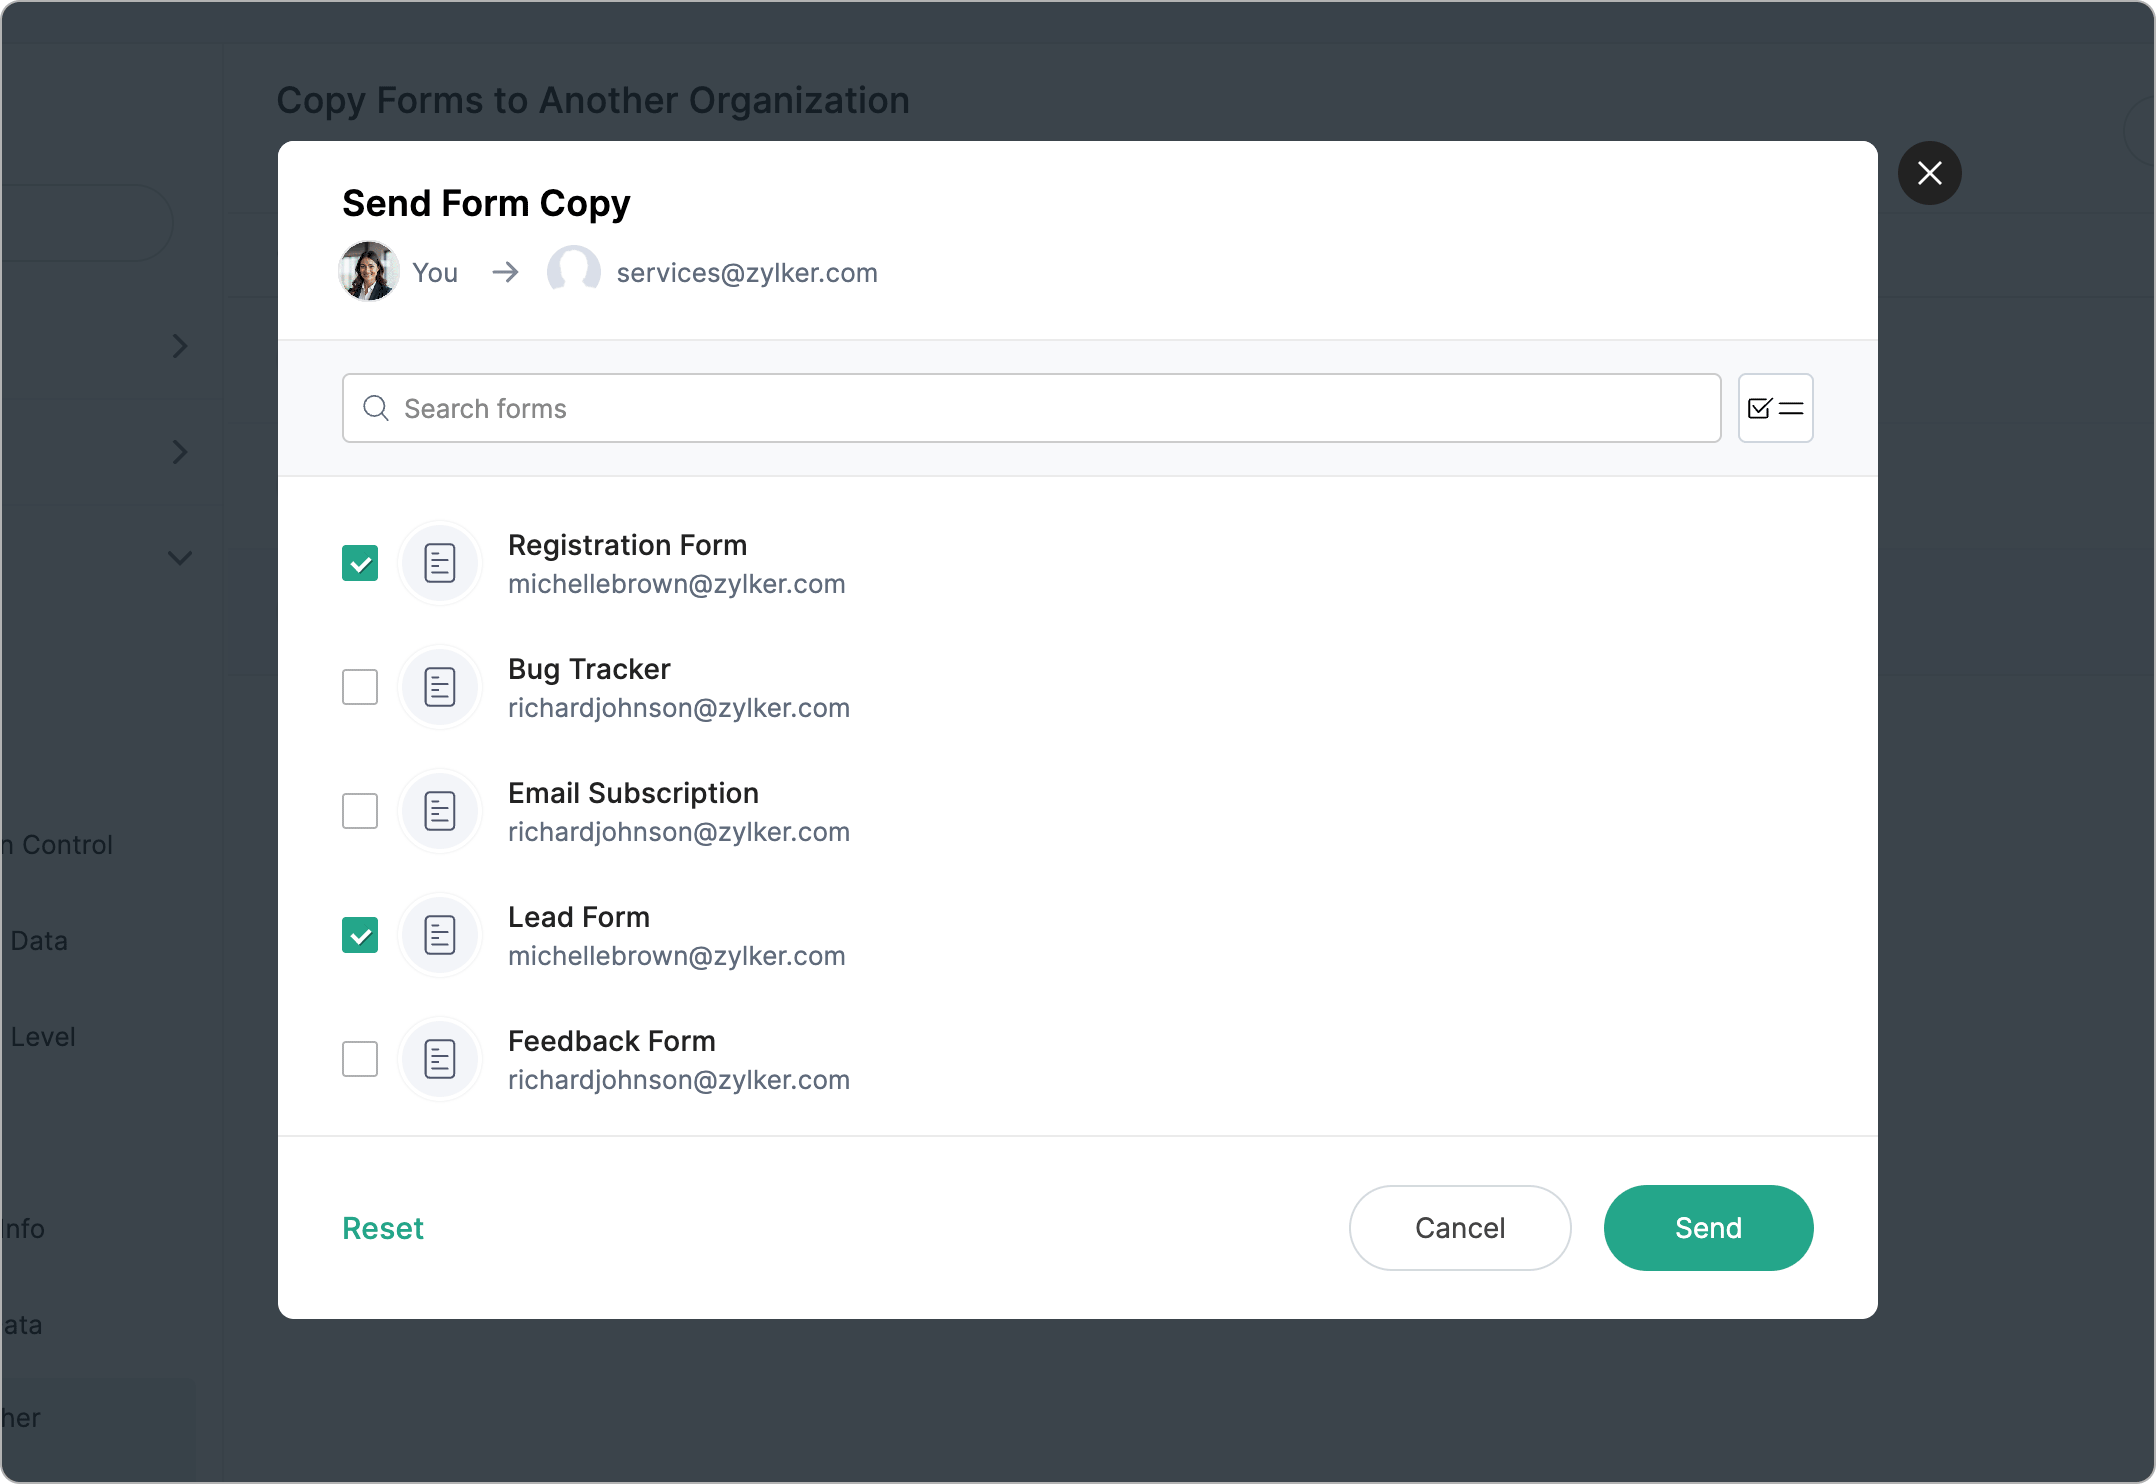Check the Bug Tracker checkbox

360,688
